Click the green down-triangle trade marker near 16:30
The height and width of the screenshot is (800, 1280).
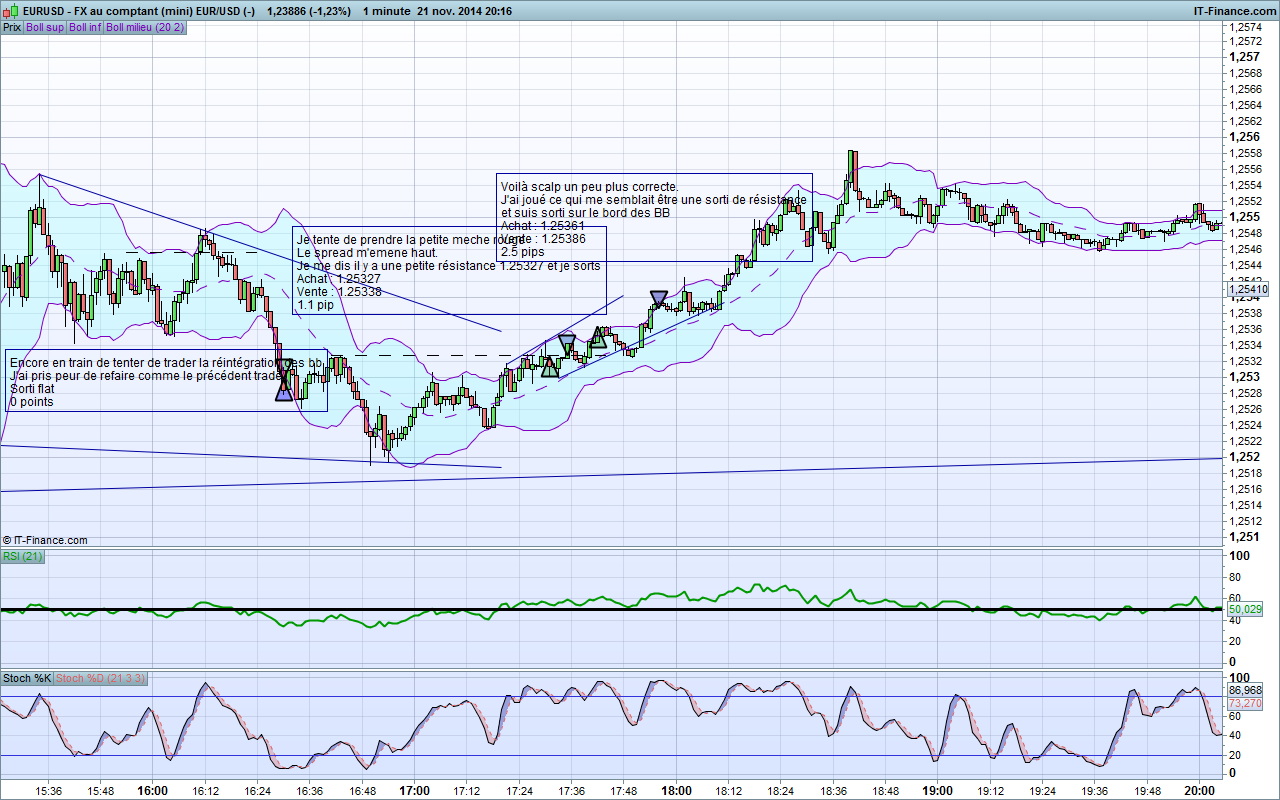(x=285, y=369)
